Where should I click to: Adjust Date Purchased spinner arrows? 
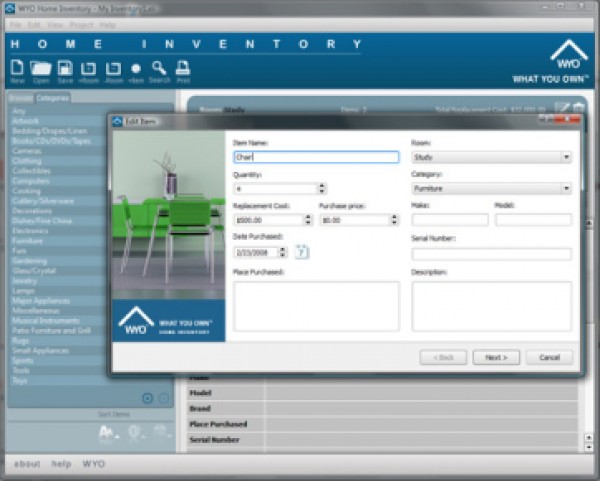pyautogui.click(x=282, y=252)
